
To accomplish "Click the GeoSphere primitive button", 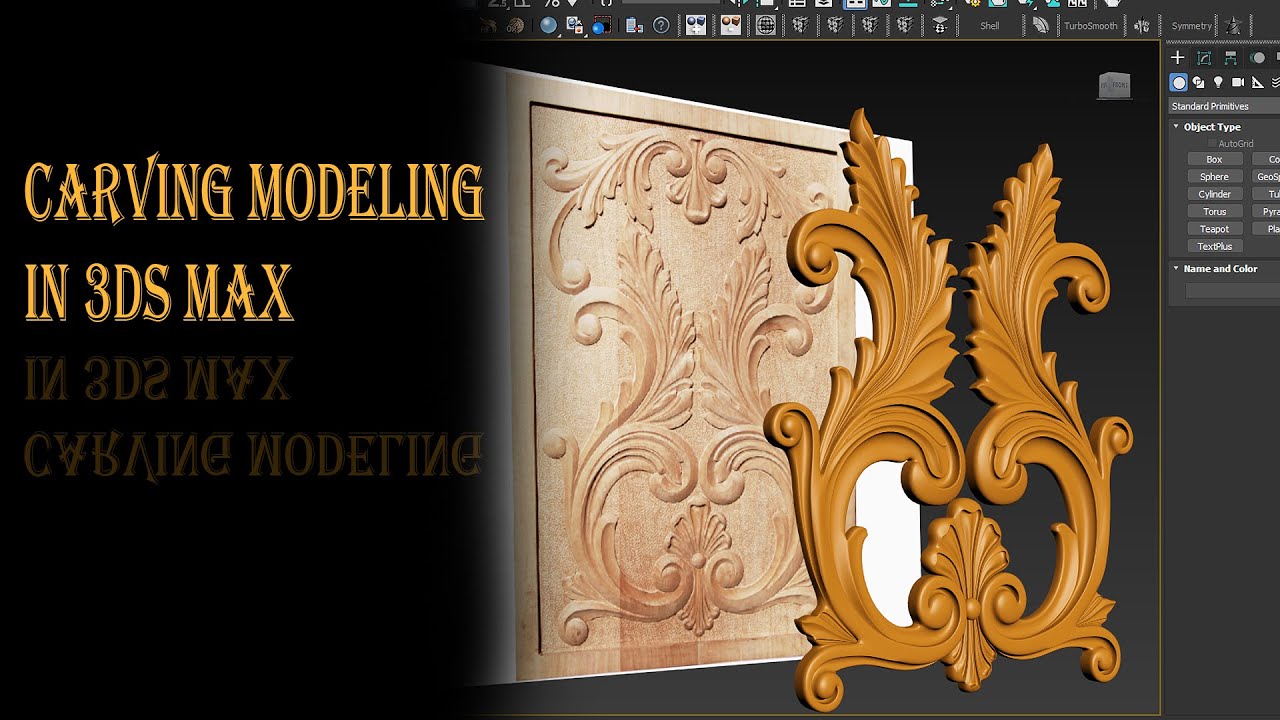I will [1266, 177].
